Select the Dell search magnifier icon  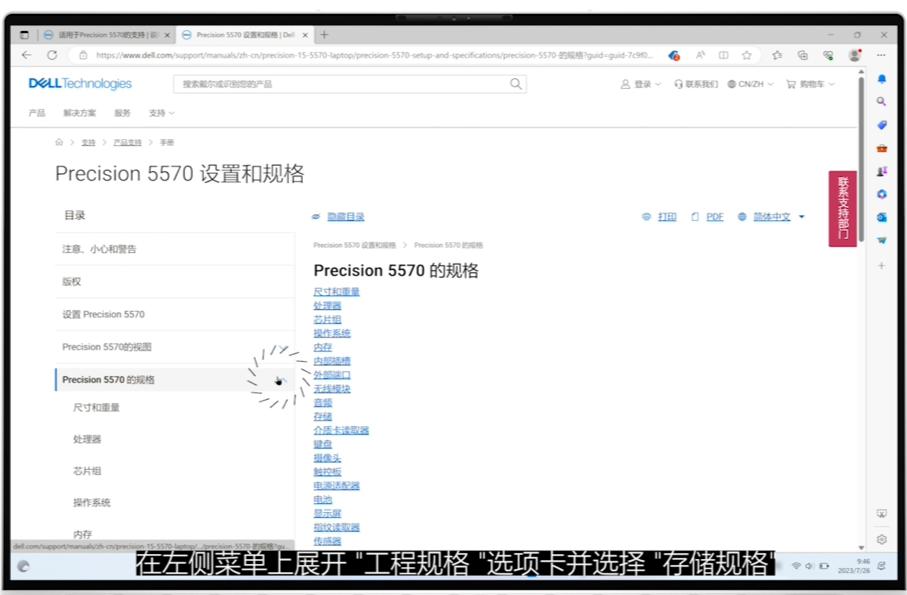click(x=514, y=84)
